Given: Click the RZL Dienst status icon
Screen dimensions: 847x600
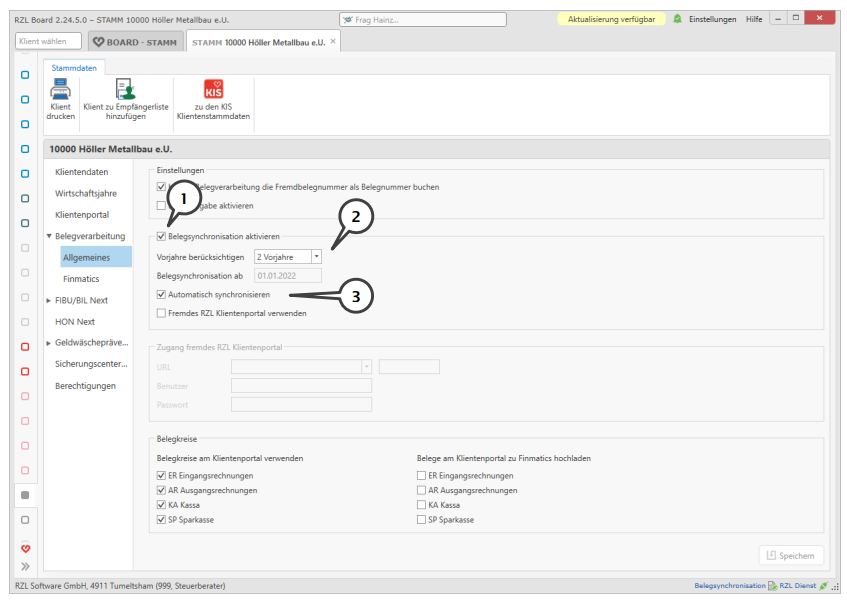Looking at the screenshot, I should pos(822,586).
